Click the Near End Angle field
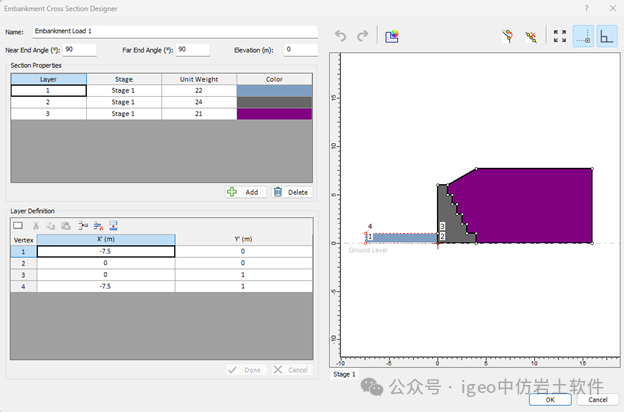Image resolution: width=624 pixels, height=412 pixels. pyautogui.click(x=80, y=50)
